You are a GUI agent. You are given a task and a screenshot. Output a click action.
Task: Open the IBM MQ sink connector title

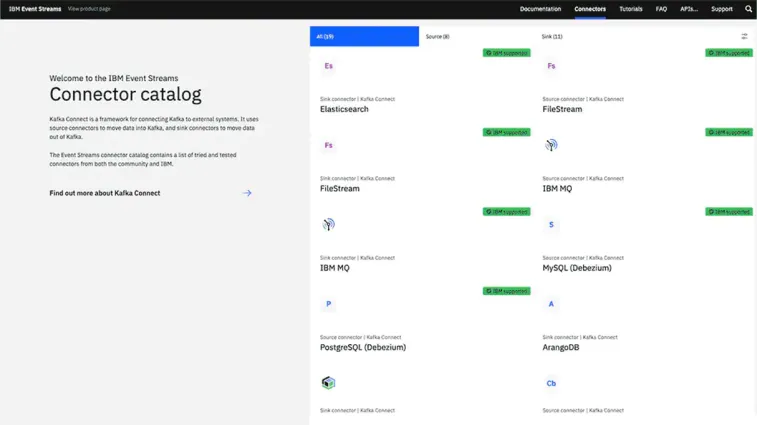coord(335,268)
